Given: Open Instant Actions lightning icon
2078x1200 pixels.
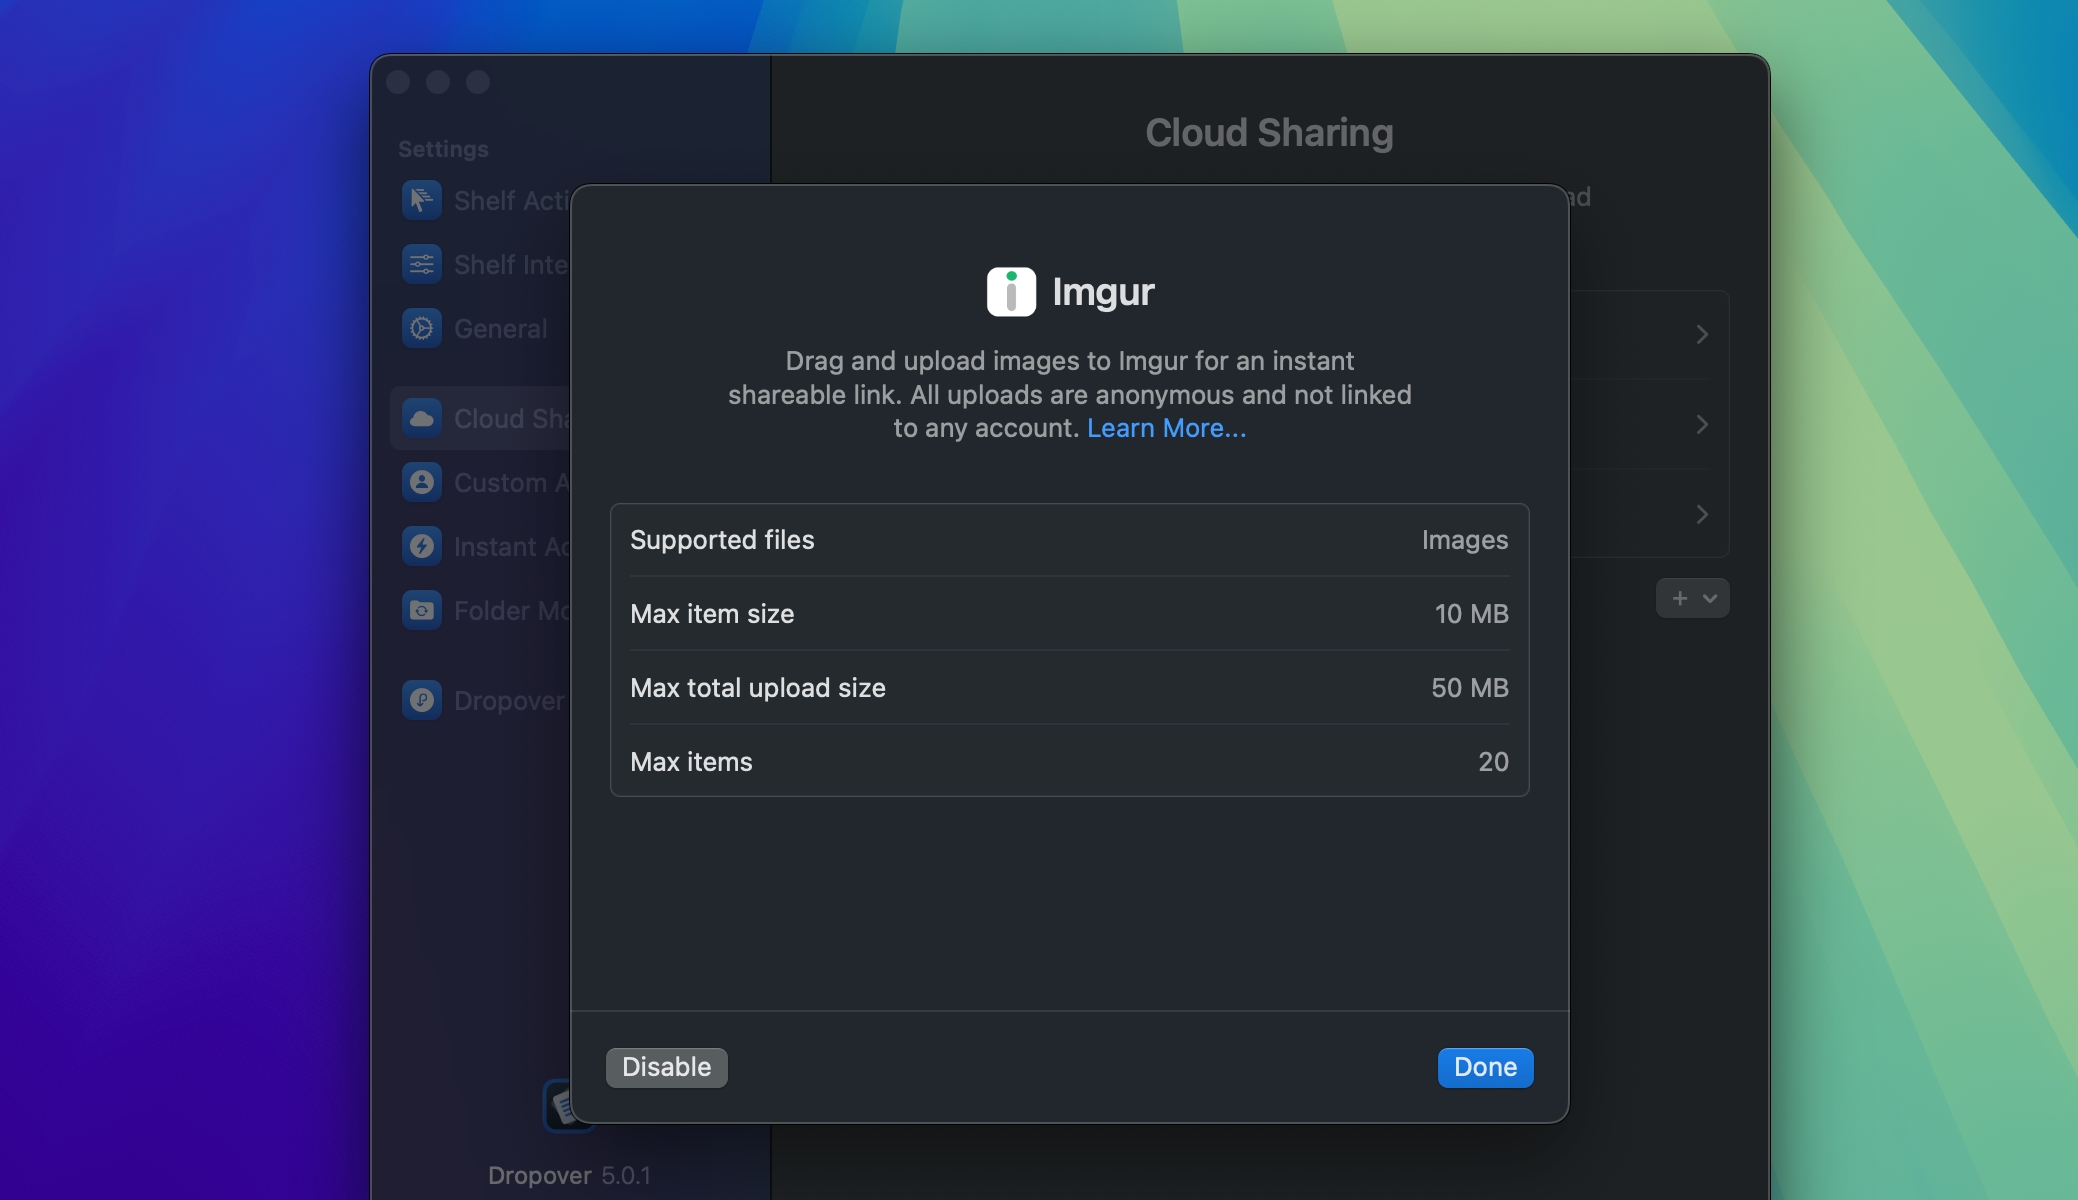Looking at the screenshot, I should [422, 546].
